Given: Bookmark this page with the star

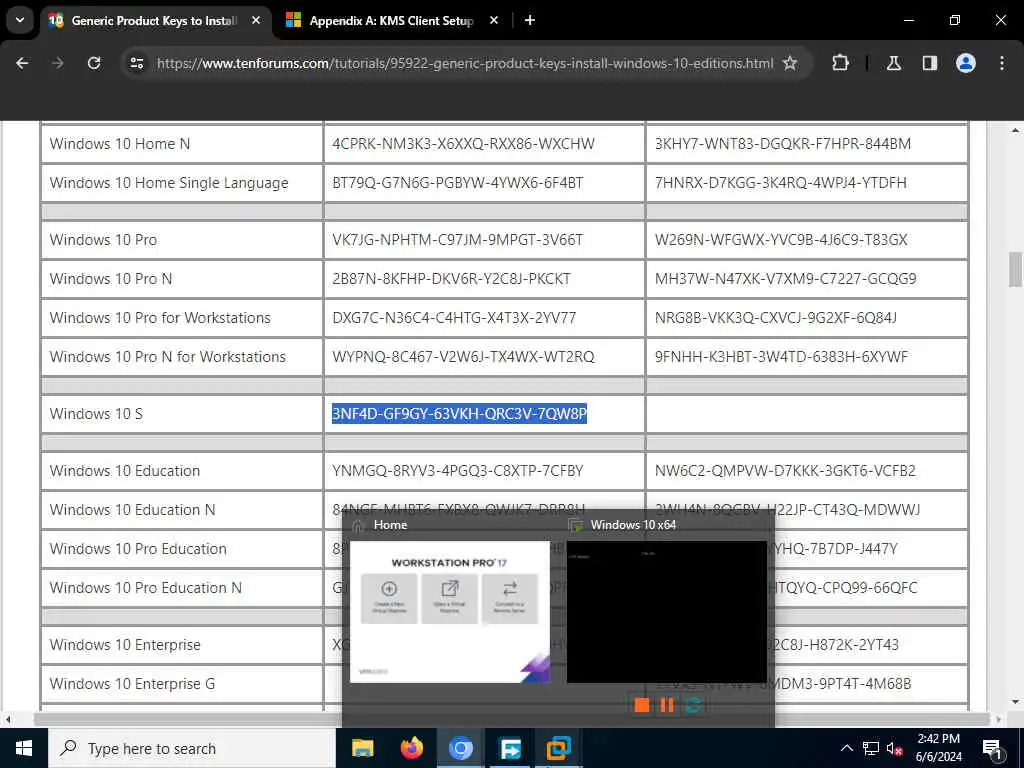Looking at the screenshot, I should tap(790, 63).
